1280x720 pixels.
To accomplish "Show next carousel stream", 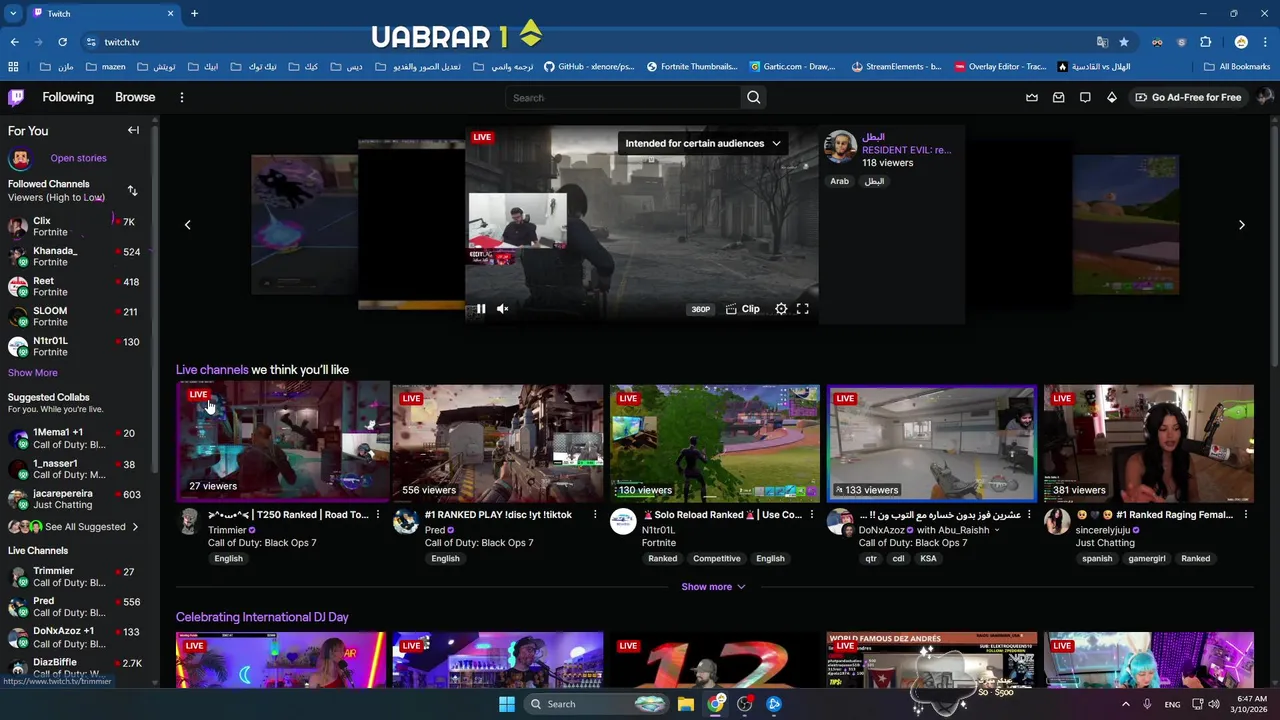I will 1242,224.
